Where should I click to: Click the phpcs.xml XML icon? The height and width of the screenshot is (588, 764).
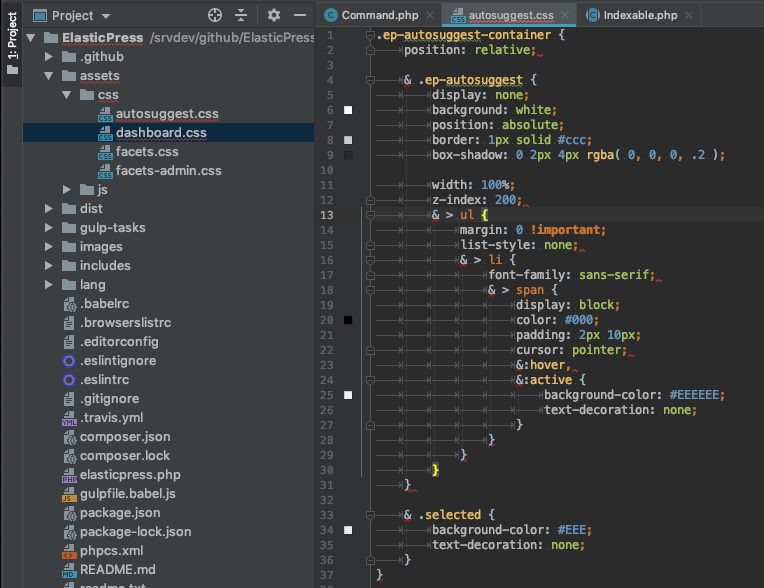point(69,551)
